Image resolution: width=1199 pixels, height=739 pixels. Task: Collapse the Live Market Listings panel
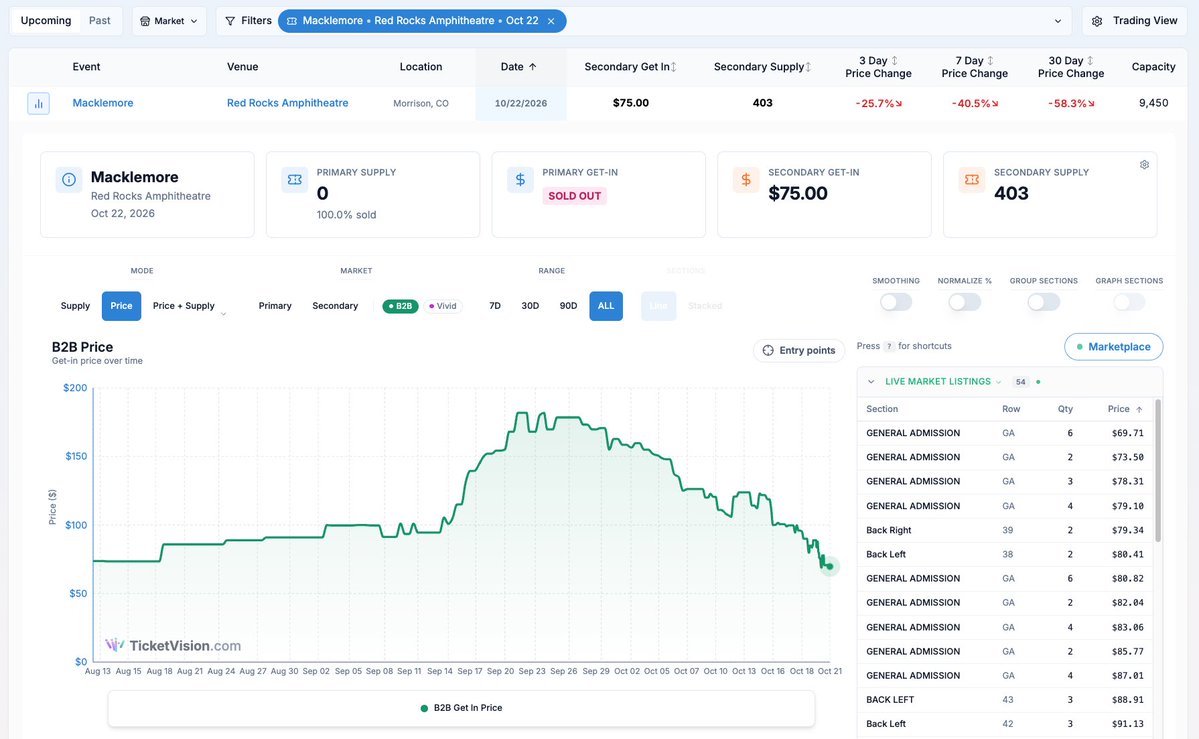[x=871, y=382]
